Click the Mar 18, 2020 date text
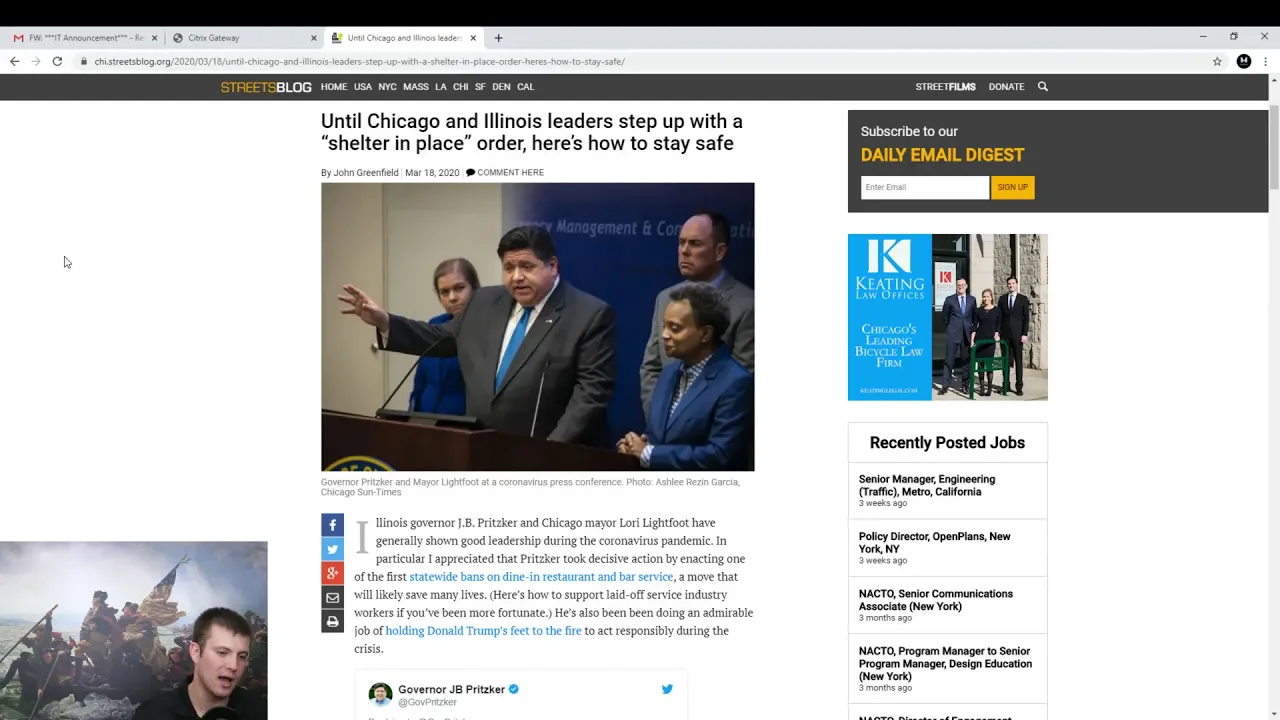This screenshot has width=1280, height=720. (x=432, y=173)
